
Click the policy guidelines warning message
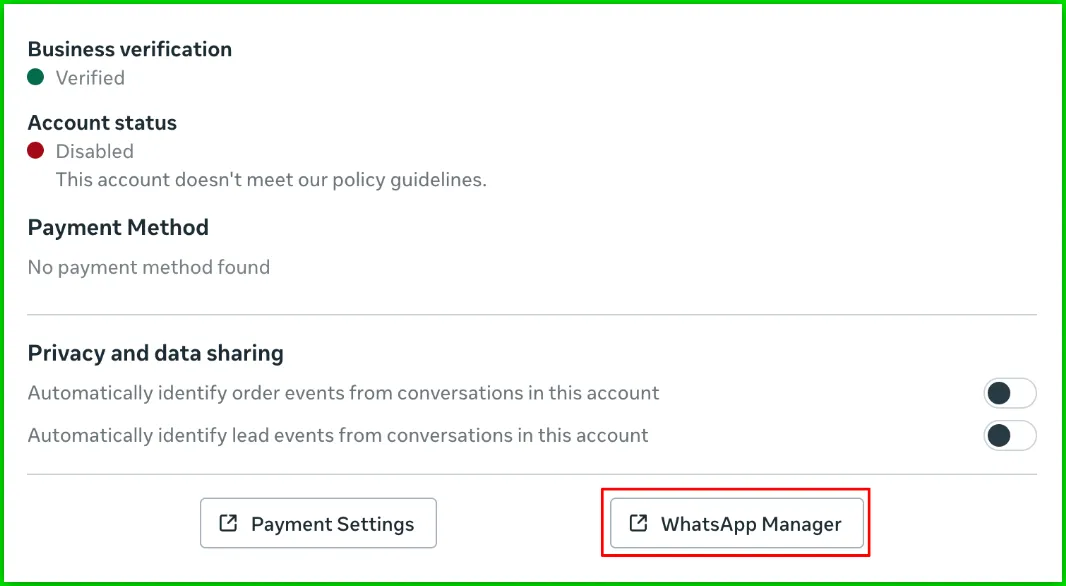271,180
